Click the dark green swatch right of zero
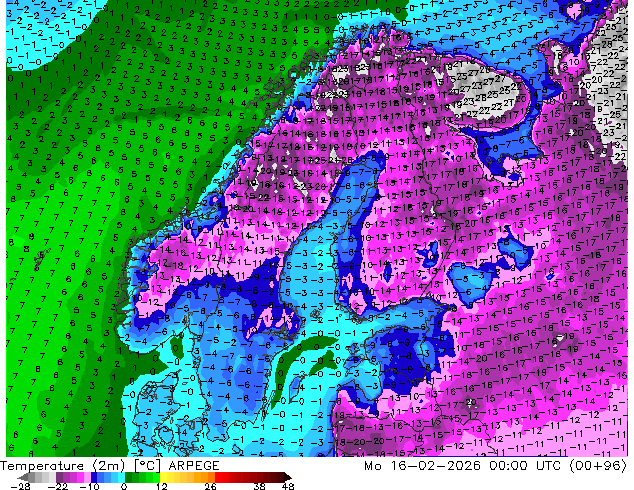 128,477
